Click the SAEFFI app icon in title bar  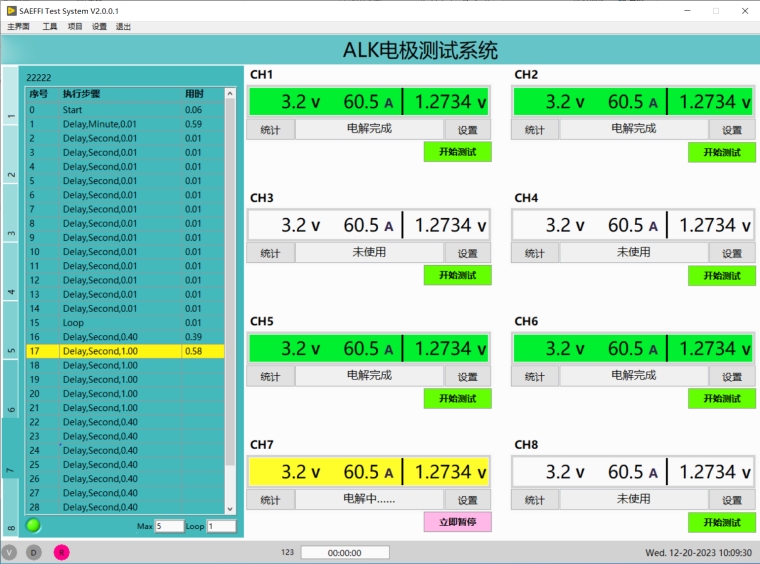point(10,10)
